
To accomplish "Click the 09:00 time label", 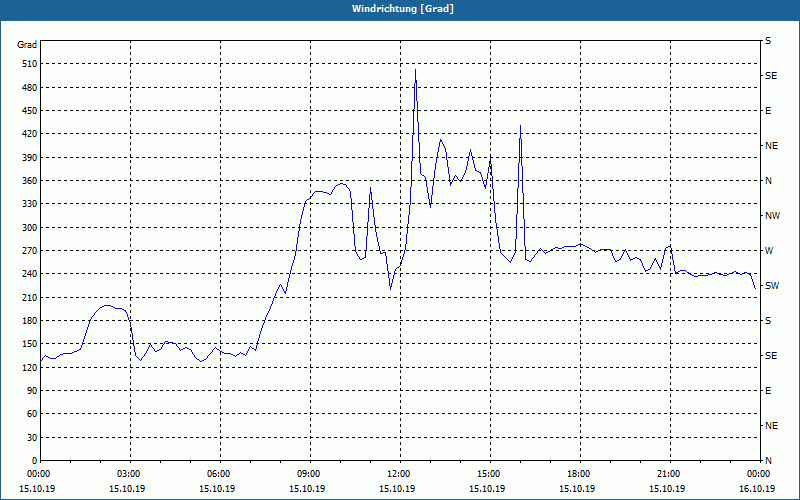I will coord(310,474).
